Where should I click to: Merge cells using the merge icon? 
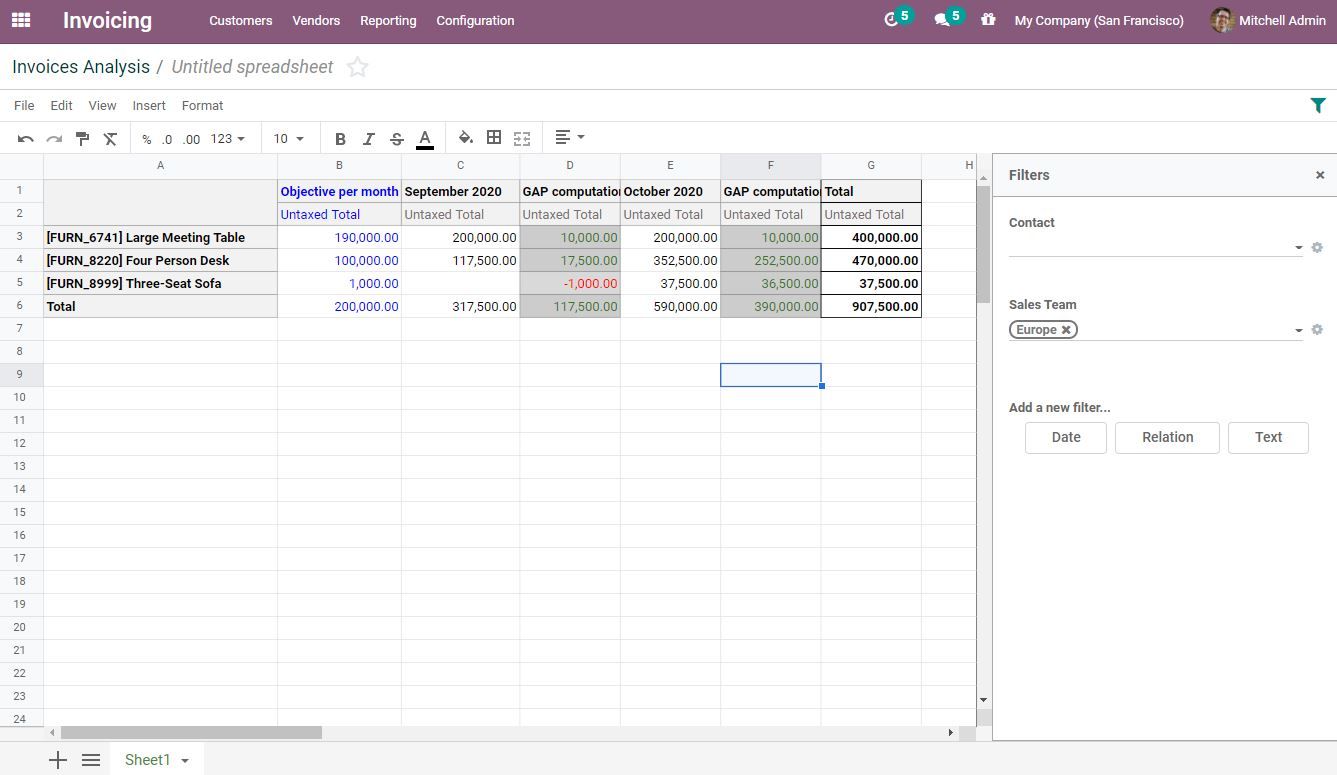(521, 138)
